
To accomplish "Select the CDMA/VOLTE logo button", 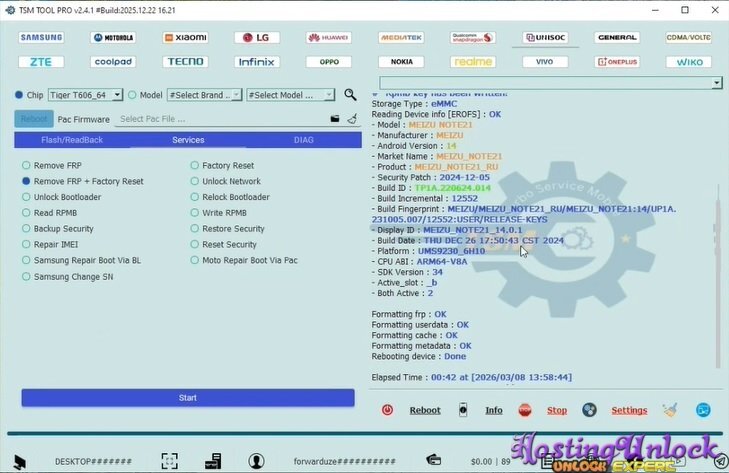I will pos(689,37).
